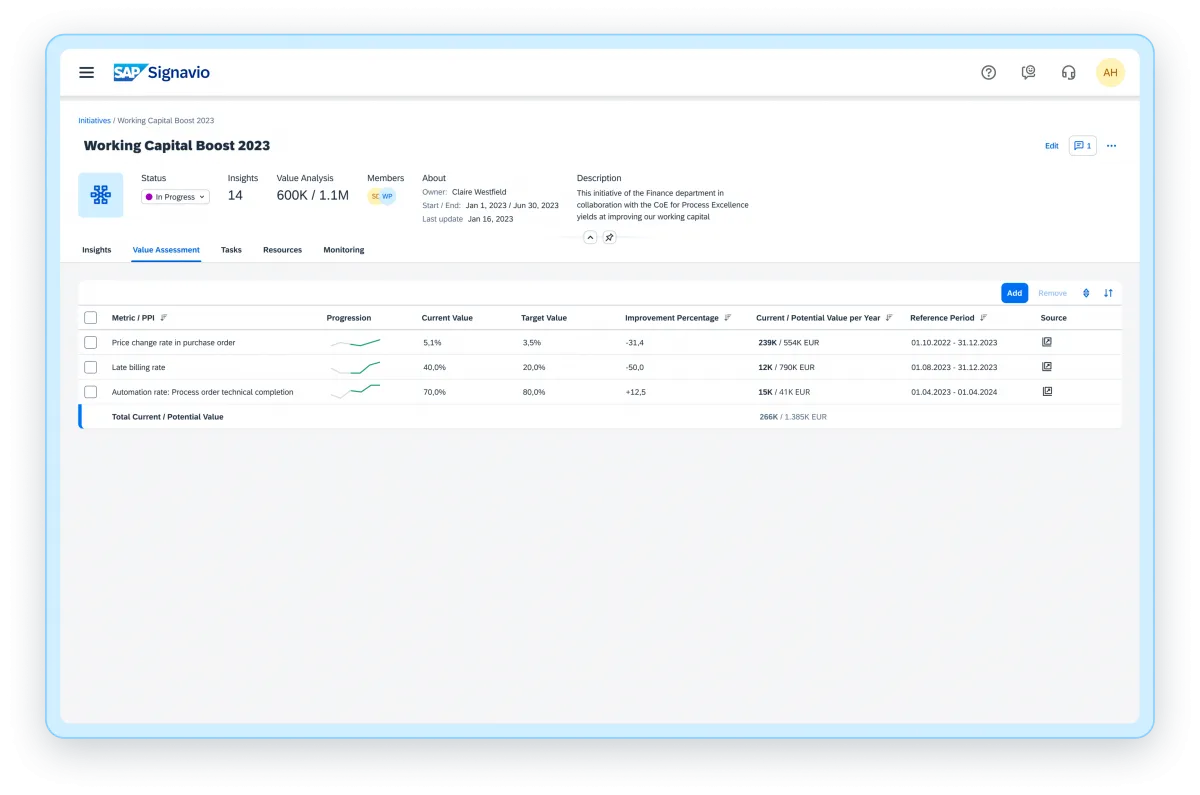Click progression sparkline for Late billing rate
Screen dimensions: 1200x795
click(356, 367)
